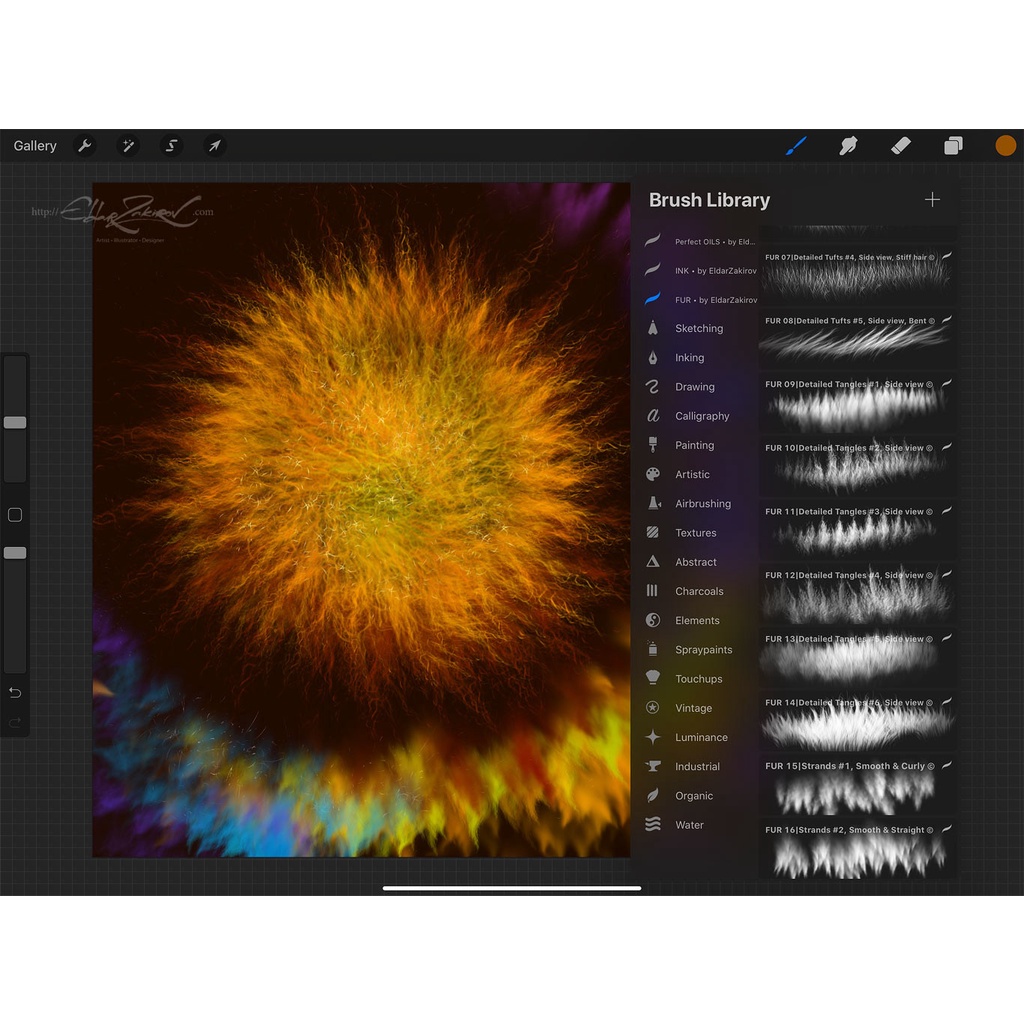Click the brush size slider handle
This screenshot has height=1024, width=1024.
click(x=15, y=423)
